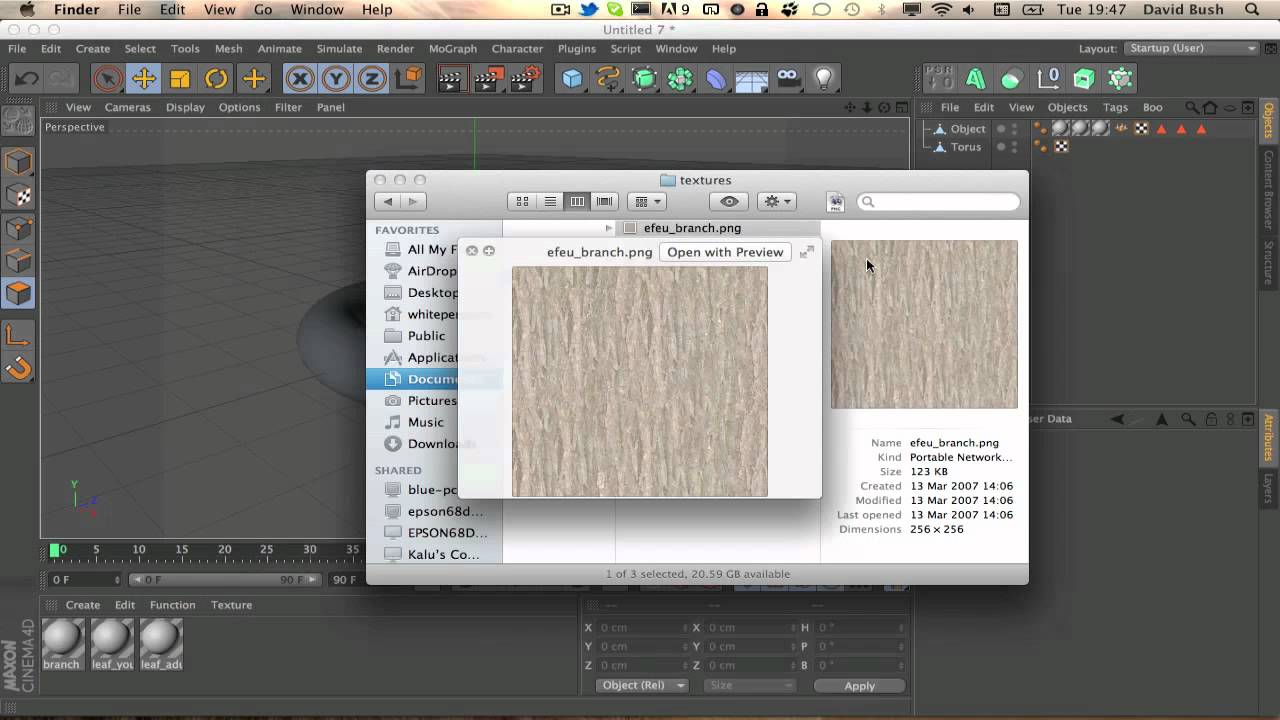The height and width of the screenshot is (720, 1280).
Task: Click Render to Picture Viewer icon
Action: tap(489, 79)
